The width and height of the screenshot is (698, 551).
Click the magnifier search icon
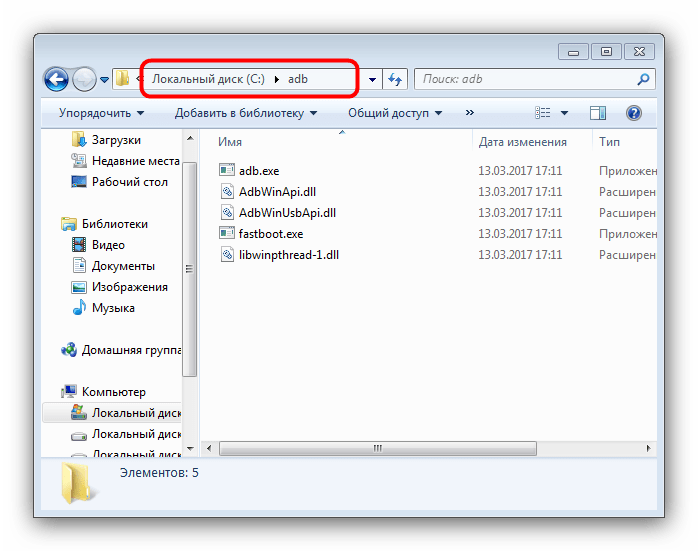[x=644, y=79]
